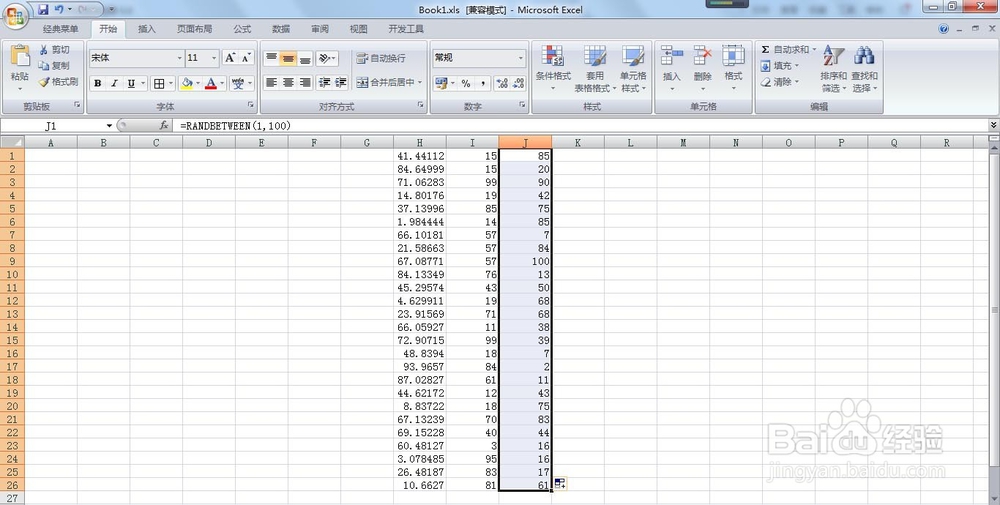
Task: Open font dialog launcher in 字体 group
Action: point(251,105)
